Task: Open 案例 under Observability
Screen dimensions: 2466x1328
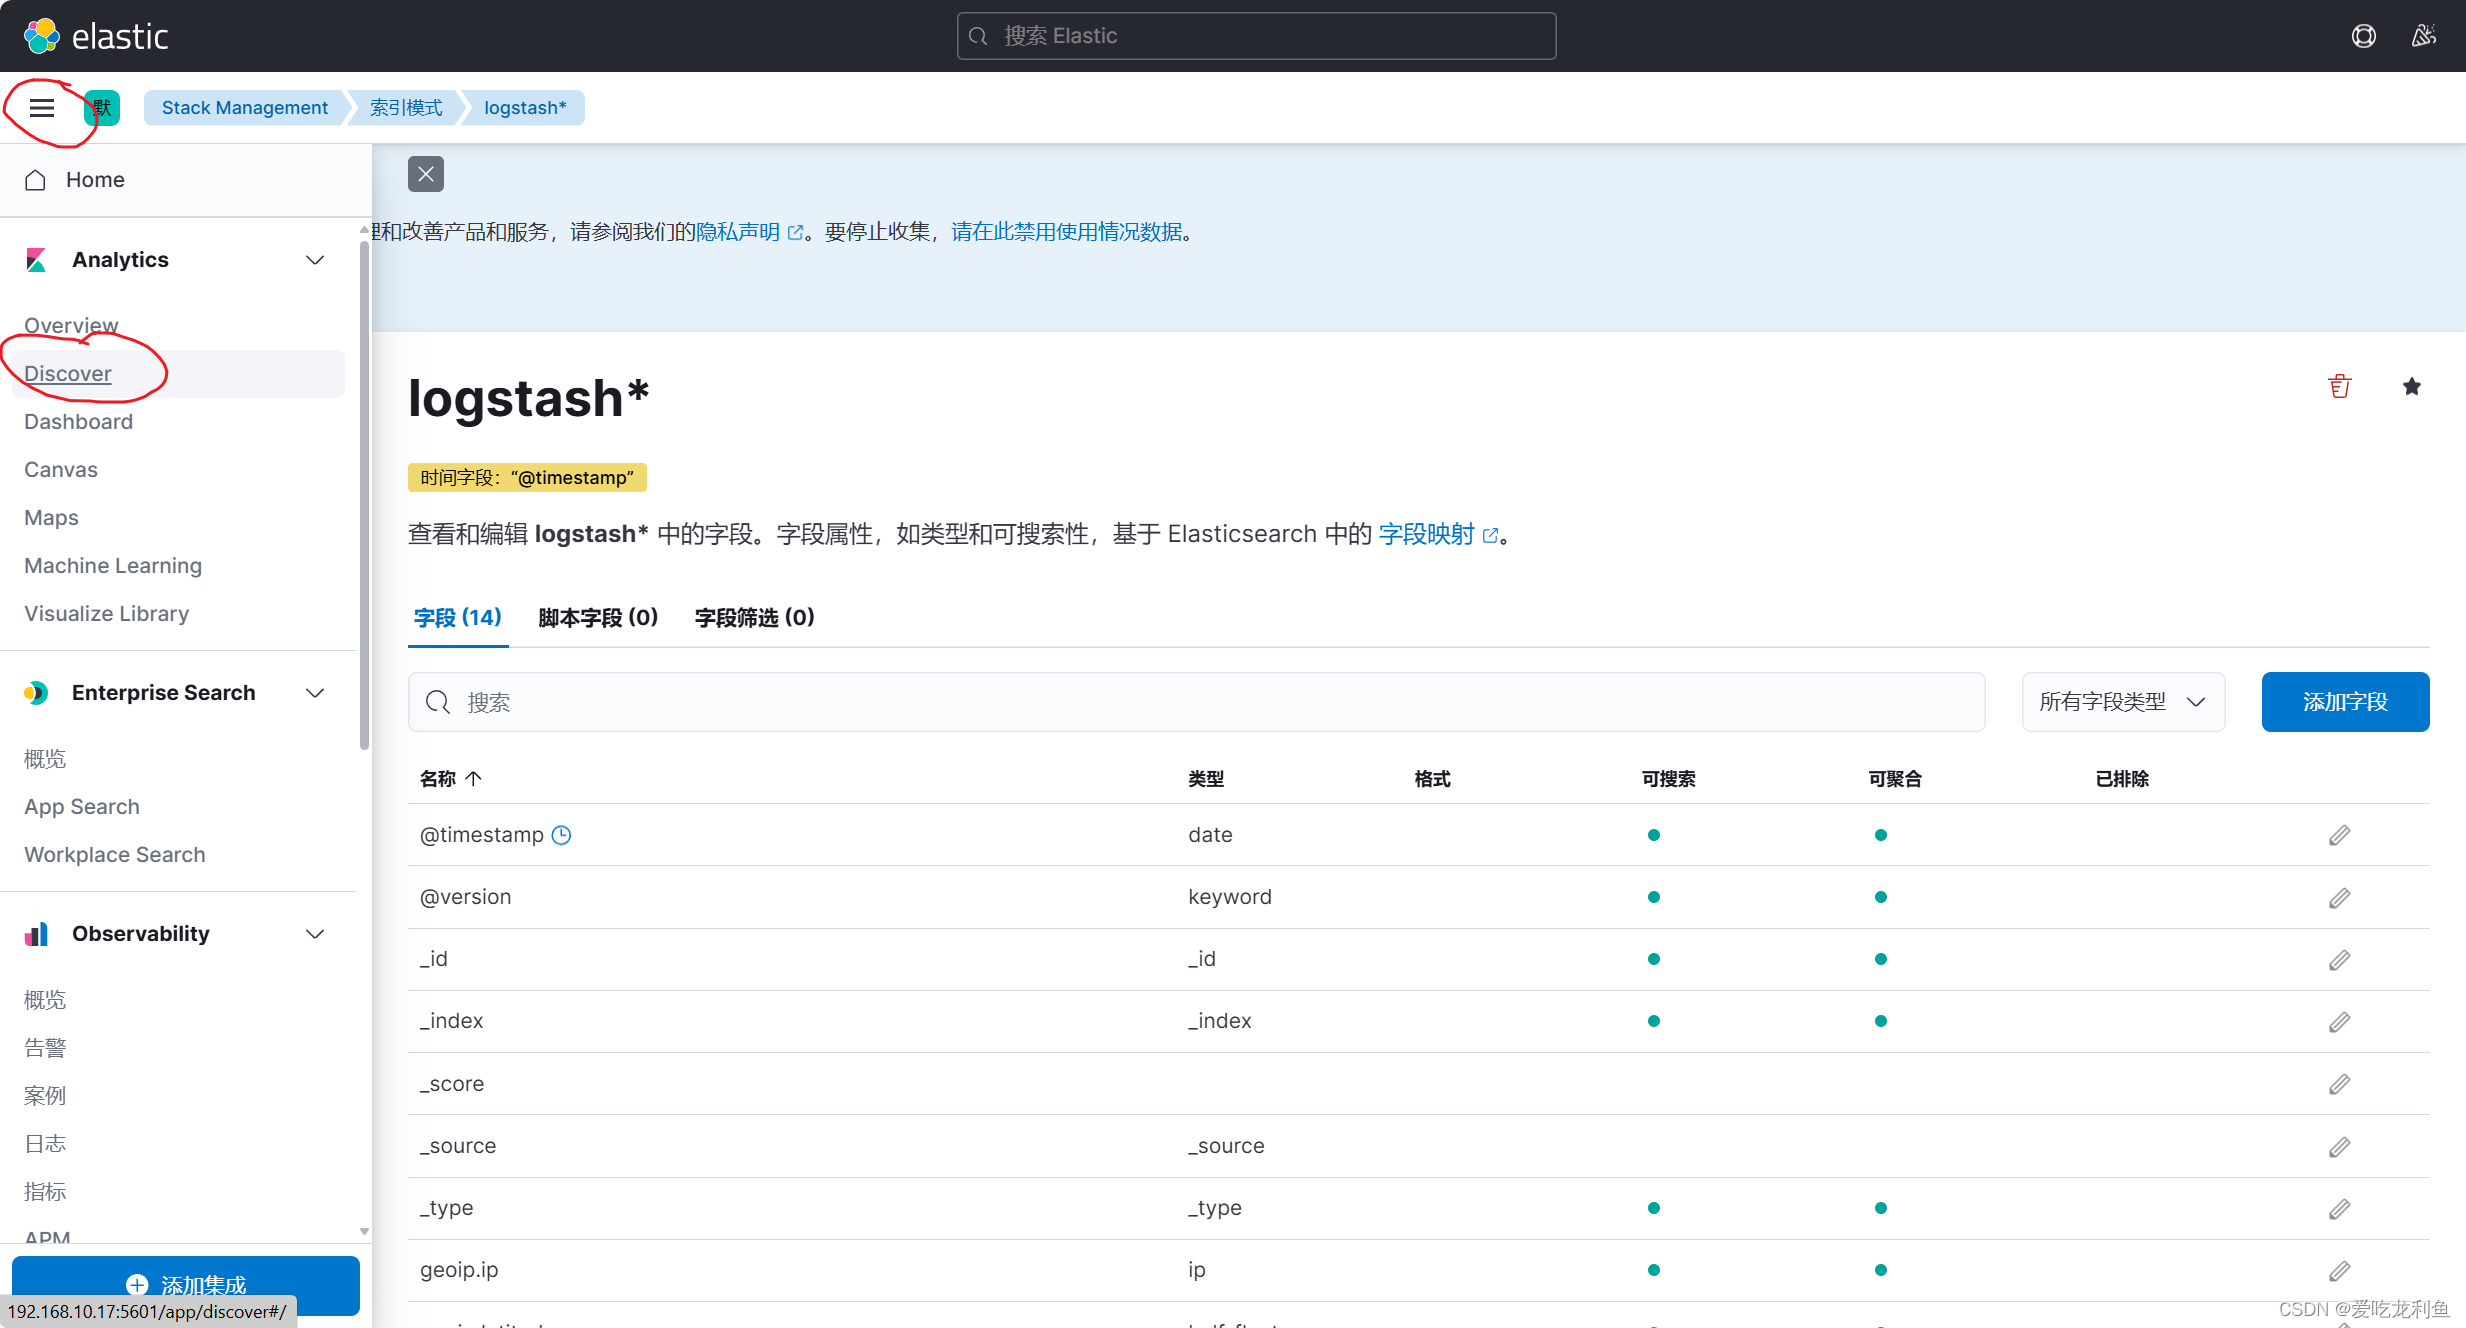Action: click(x=45, y=1096)
